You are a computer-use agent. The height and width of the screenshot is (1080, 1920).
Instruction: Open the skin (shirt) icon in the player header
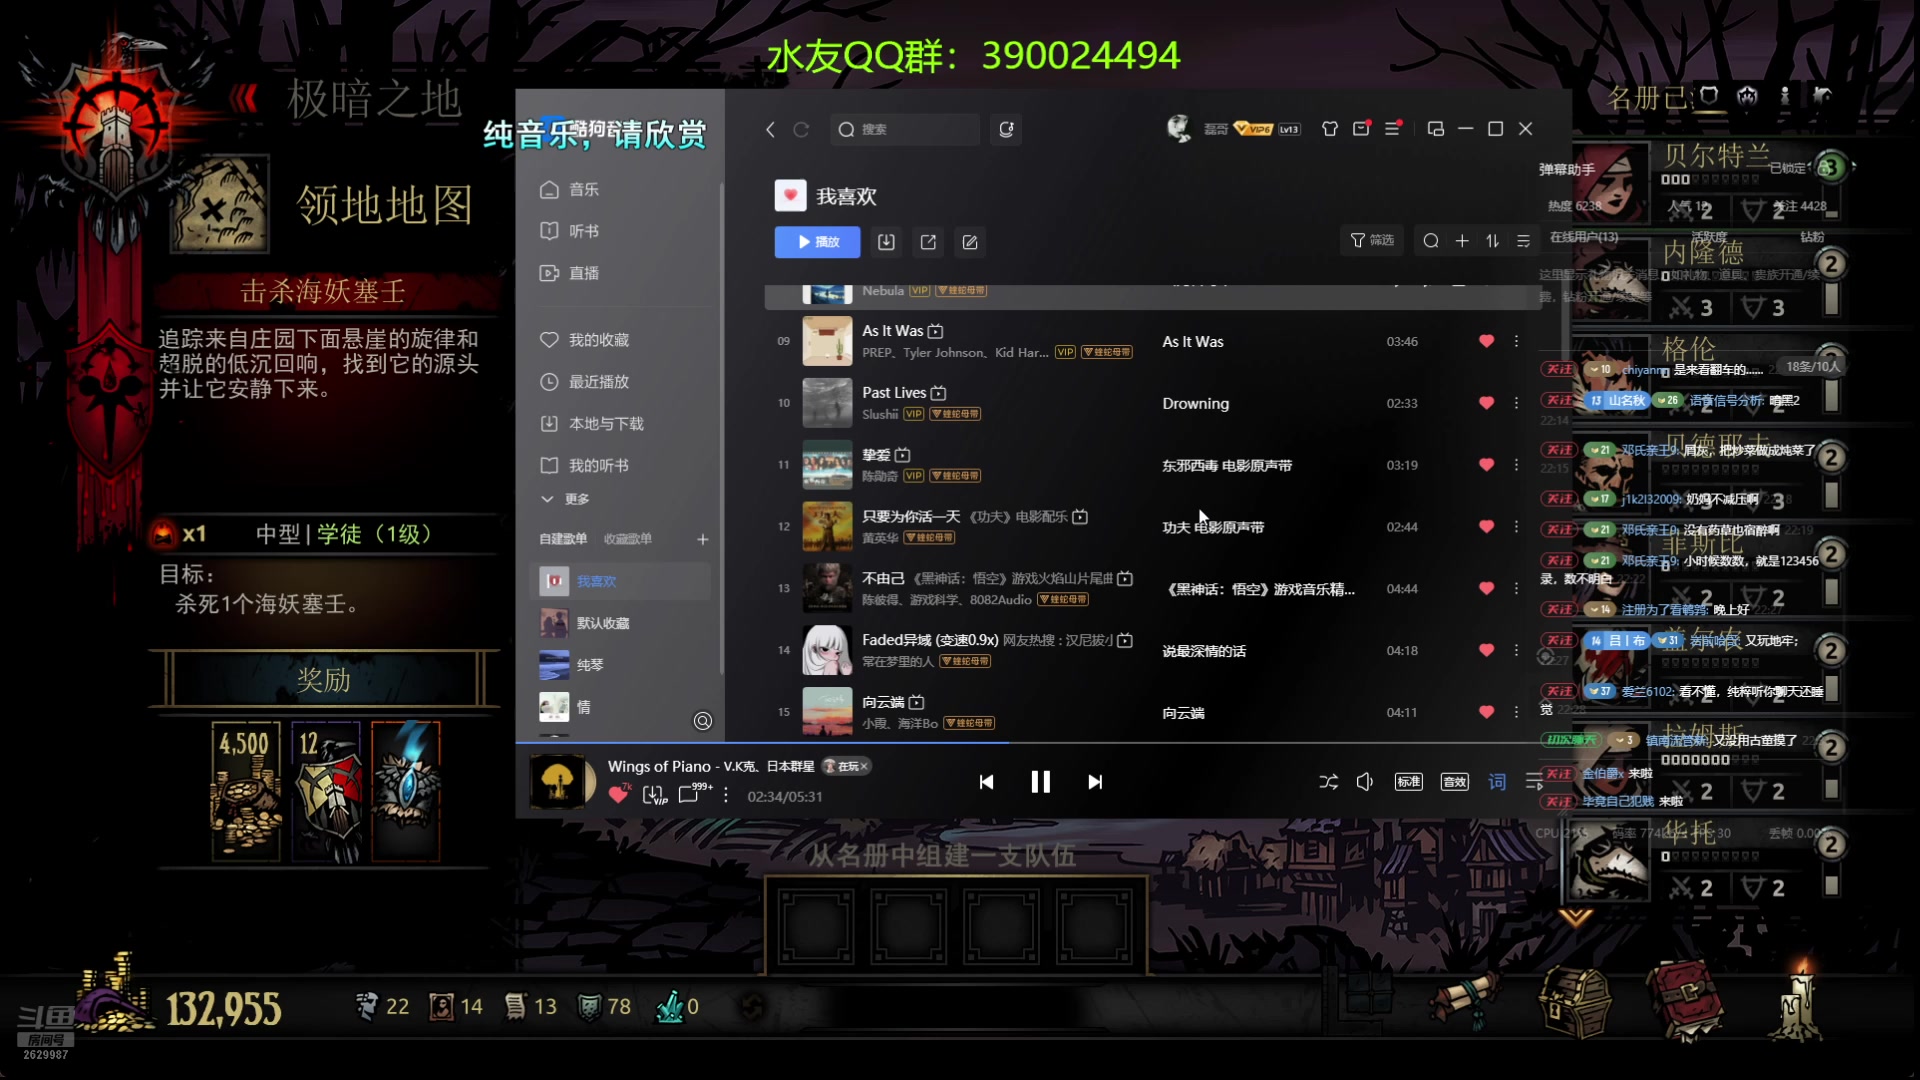(x=1330, y=129)
